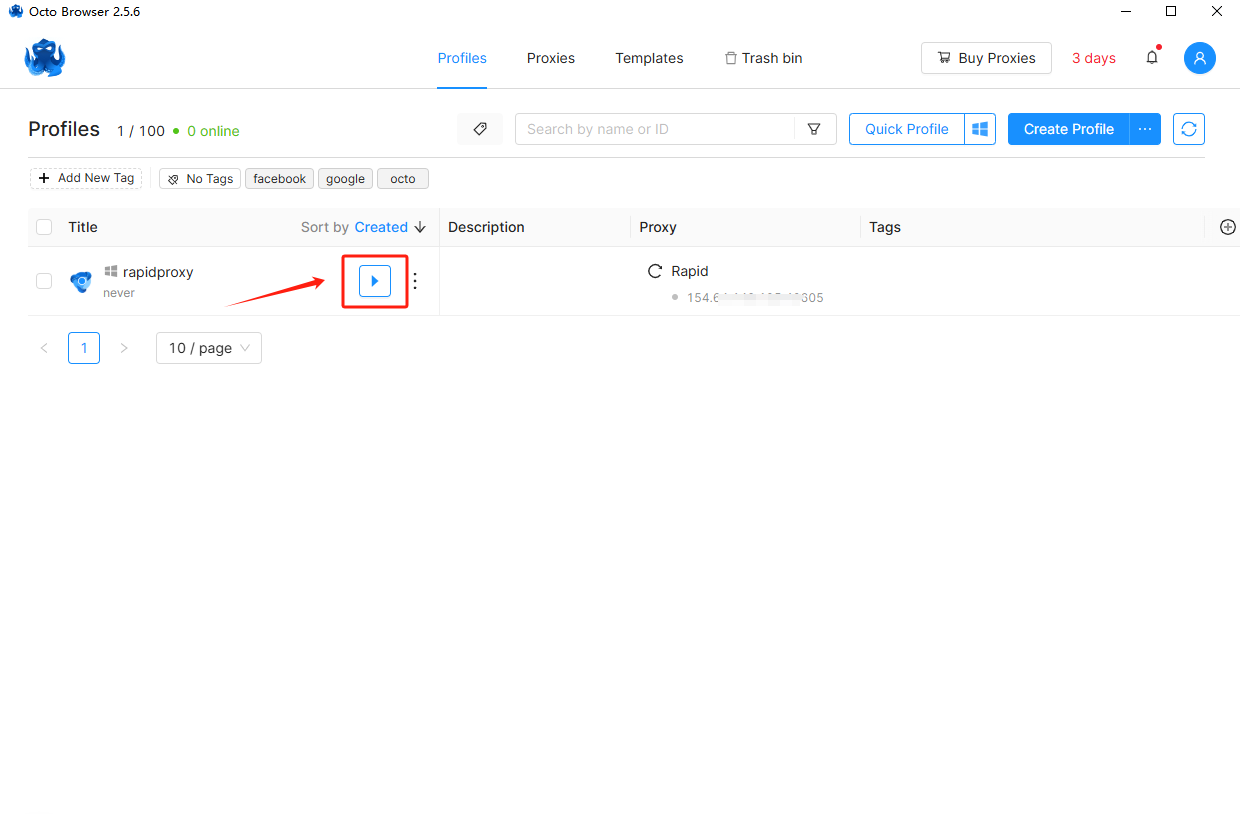
Task: Select page 1 in pagination
Action: click(x=84, y=348)
